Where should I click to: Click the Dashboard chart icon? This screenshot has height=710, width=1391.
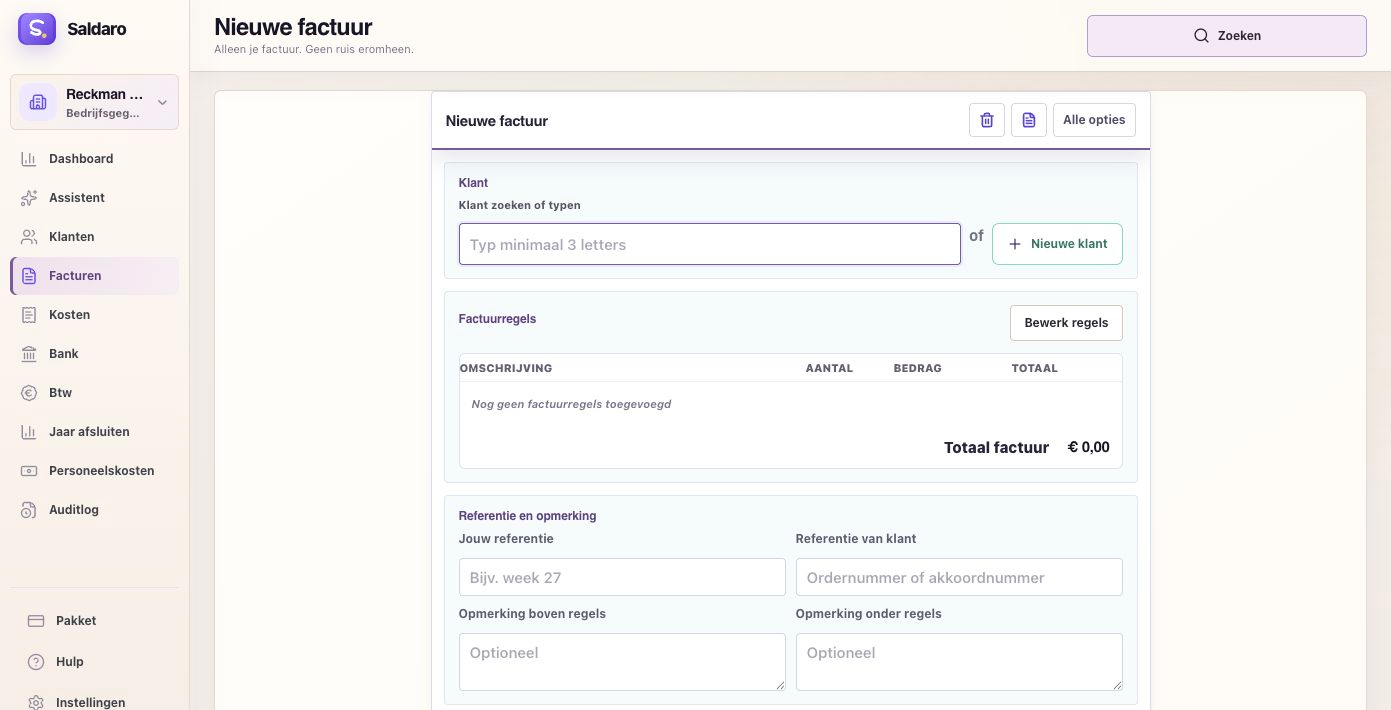29,159
